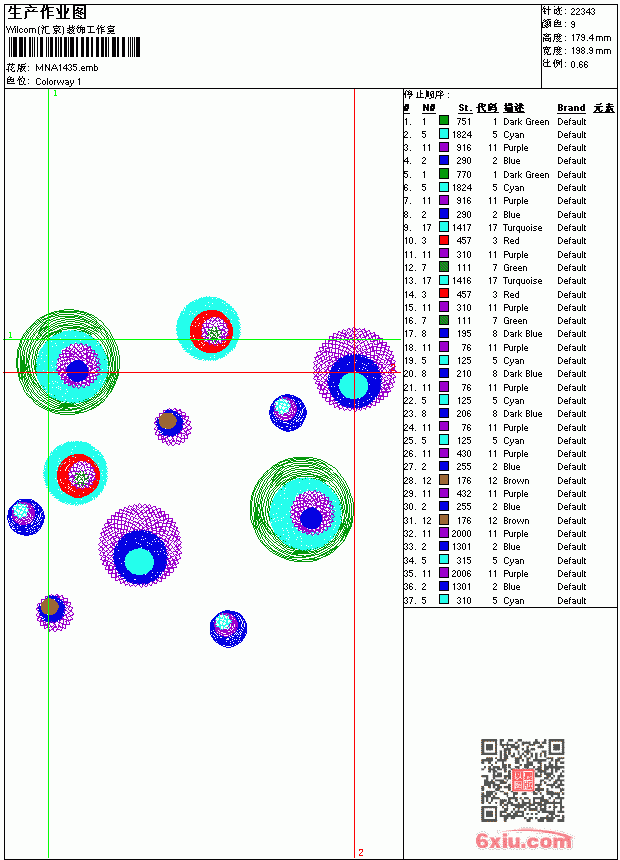The width and height of the screenshot is (620, 860).
Task: Select the Brown swatch in stop row 28
Action: coord(444,480)
